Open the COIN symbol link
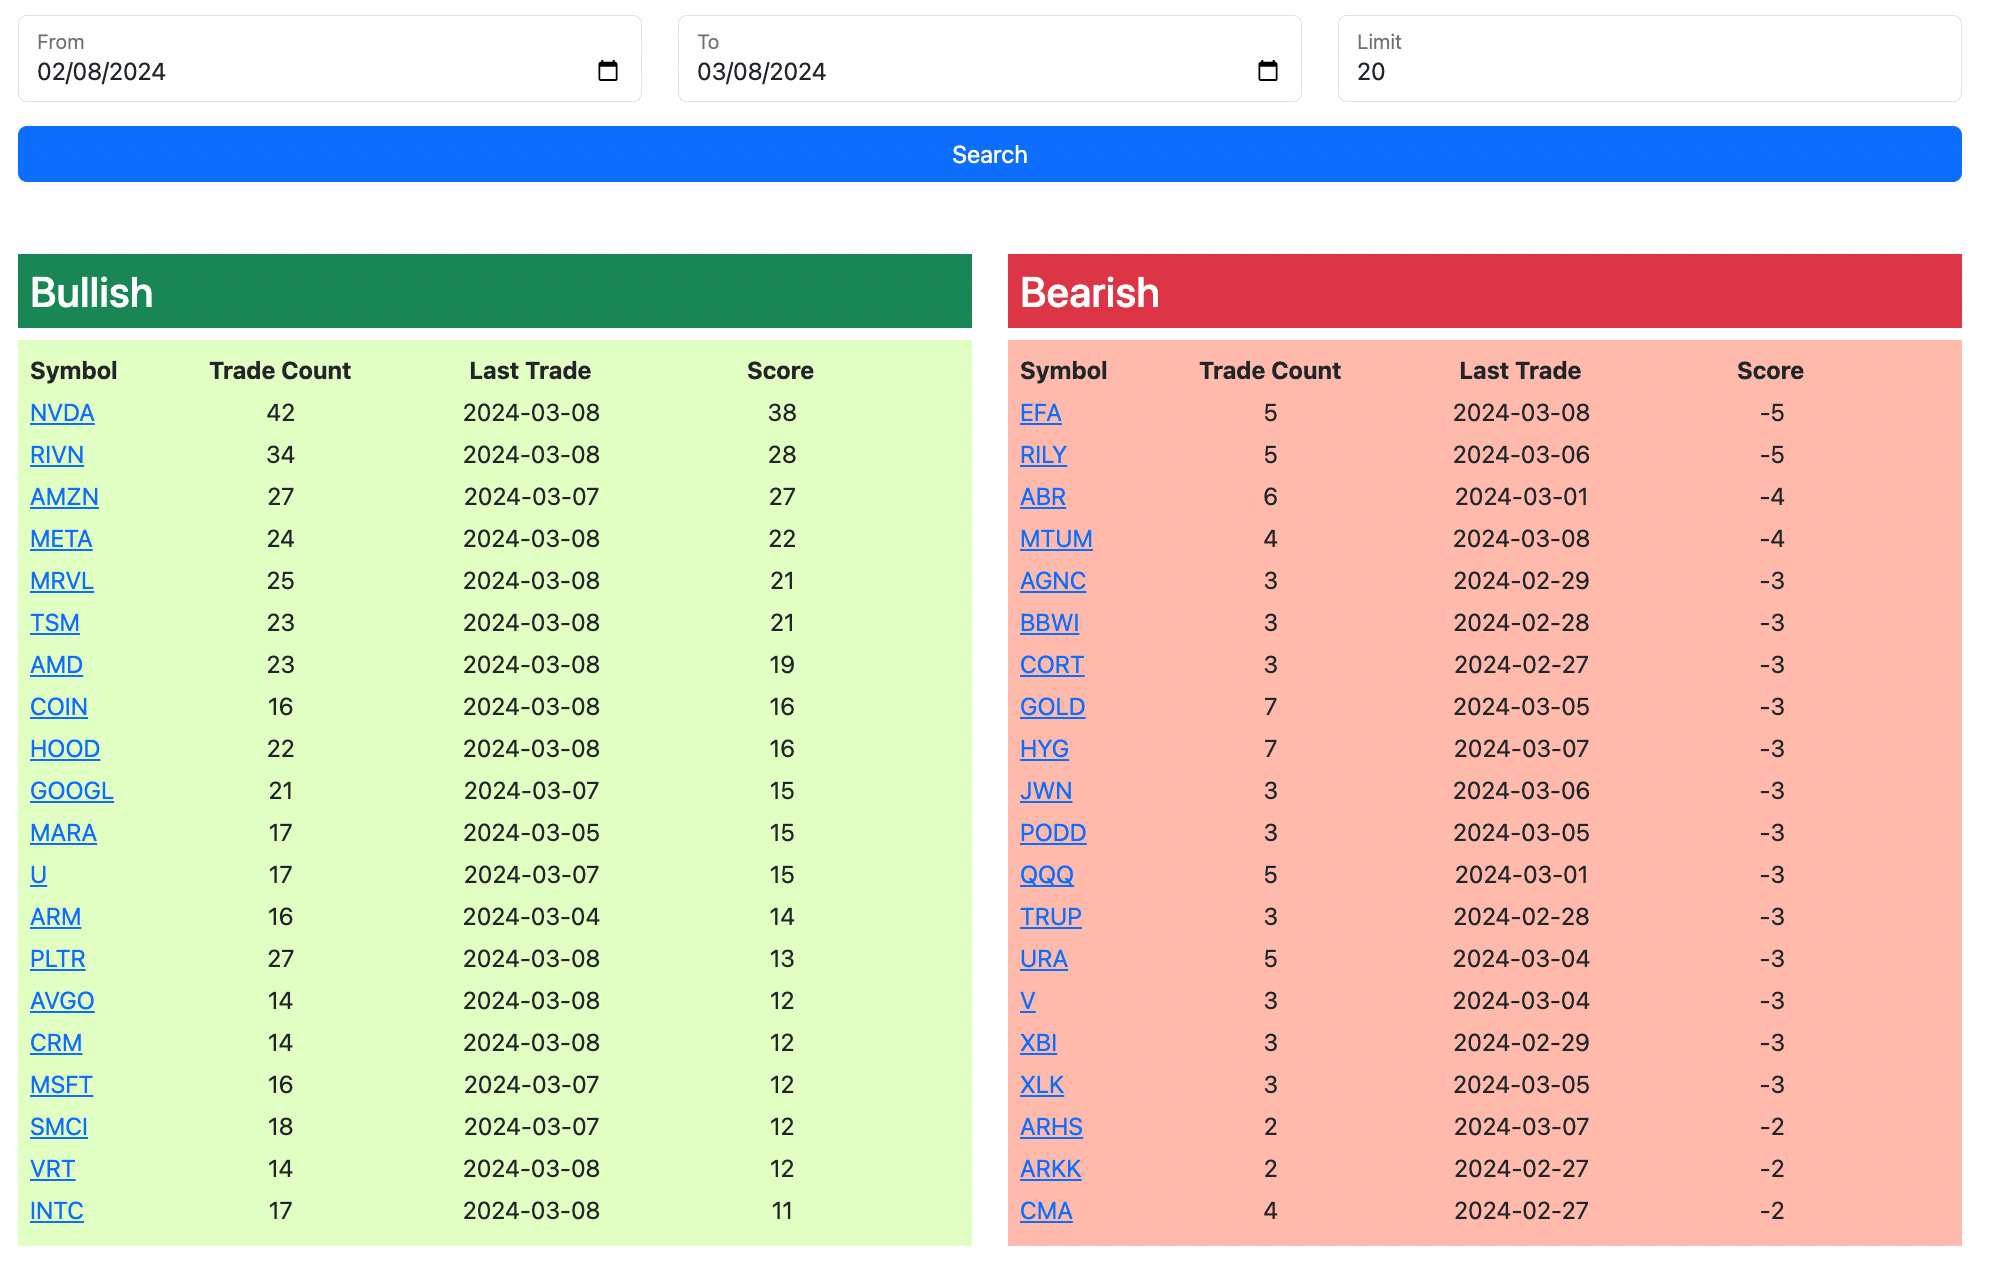This screenshot has width=1997, height=1279. (x=59, y=707)
